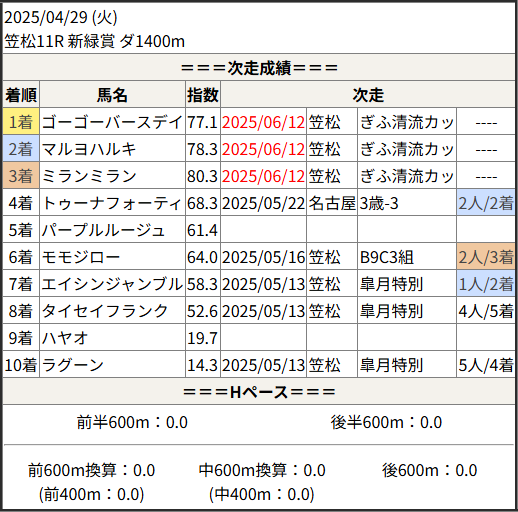
Task: Select horse name ゴーゴーバースデイ
Action: coord(112,121)
